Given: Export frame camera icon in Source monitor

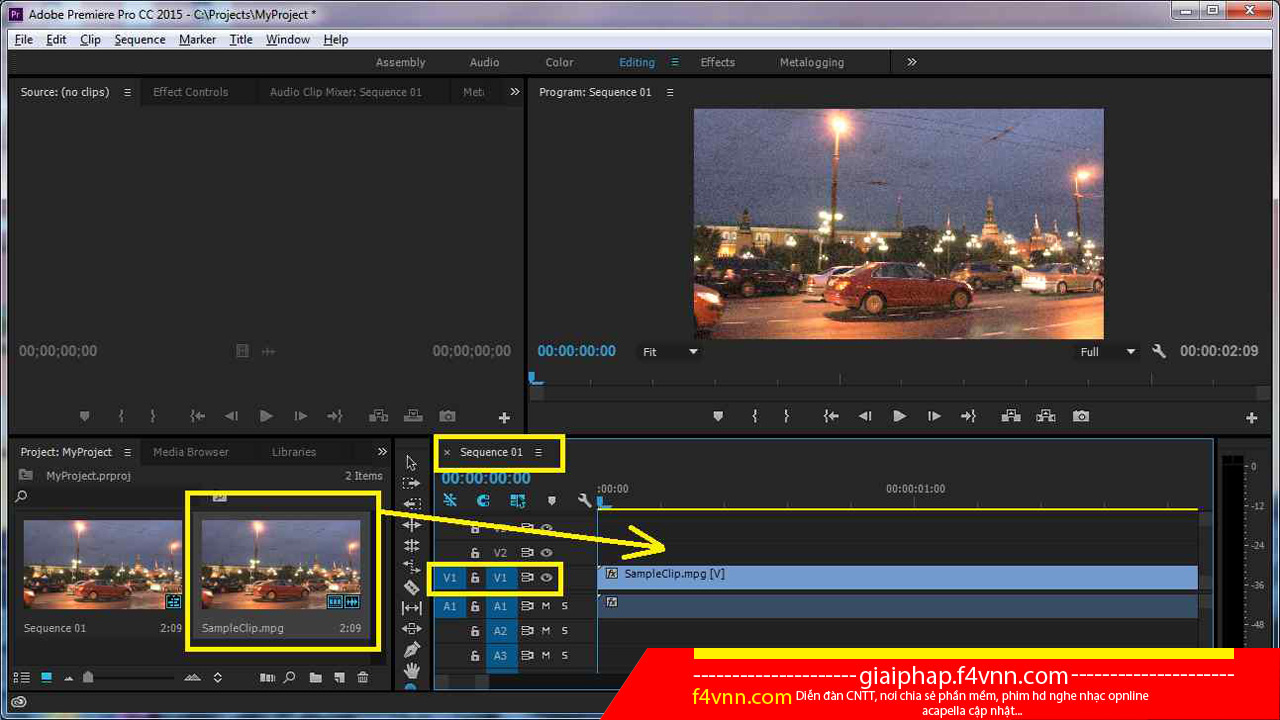Looking at the screenshot, I should coord(447,416).
